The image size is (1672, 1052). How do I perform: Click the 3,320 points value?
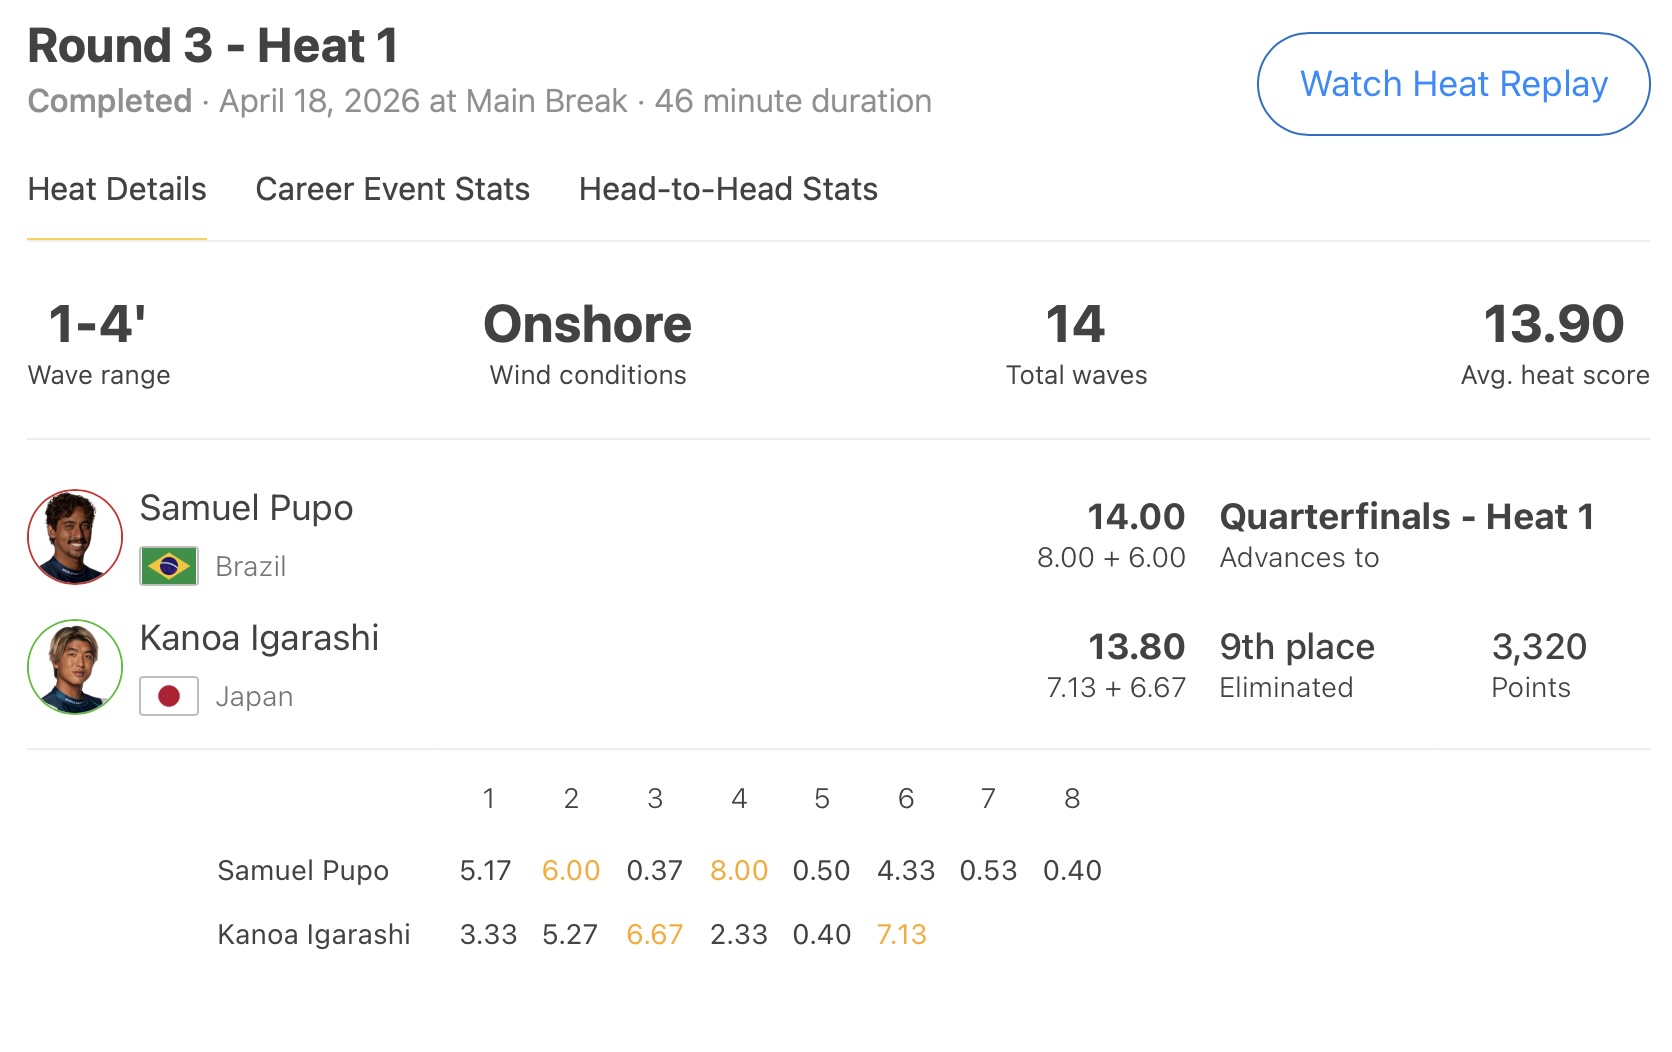(1539, 647)
